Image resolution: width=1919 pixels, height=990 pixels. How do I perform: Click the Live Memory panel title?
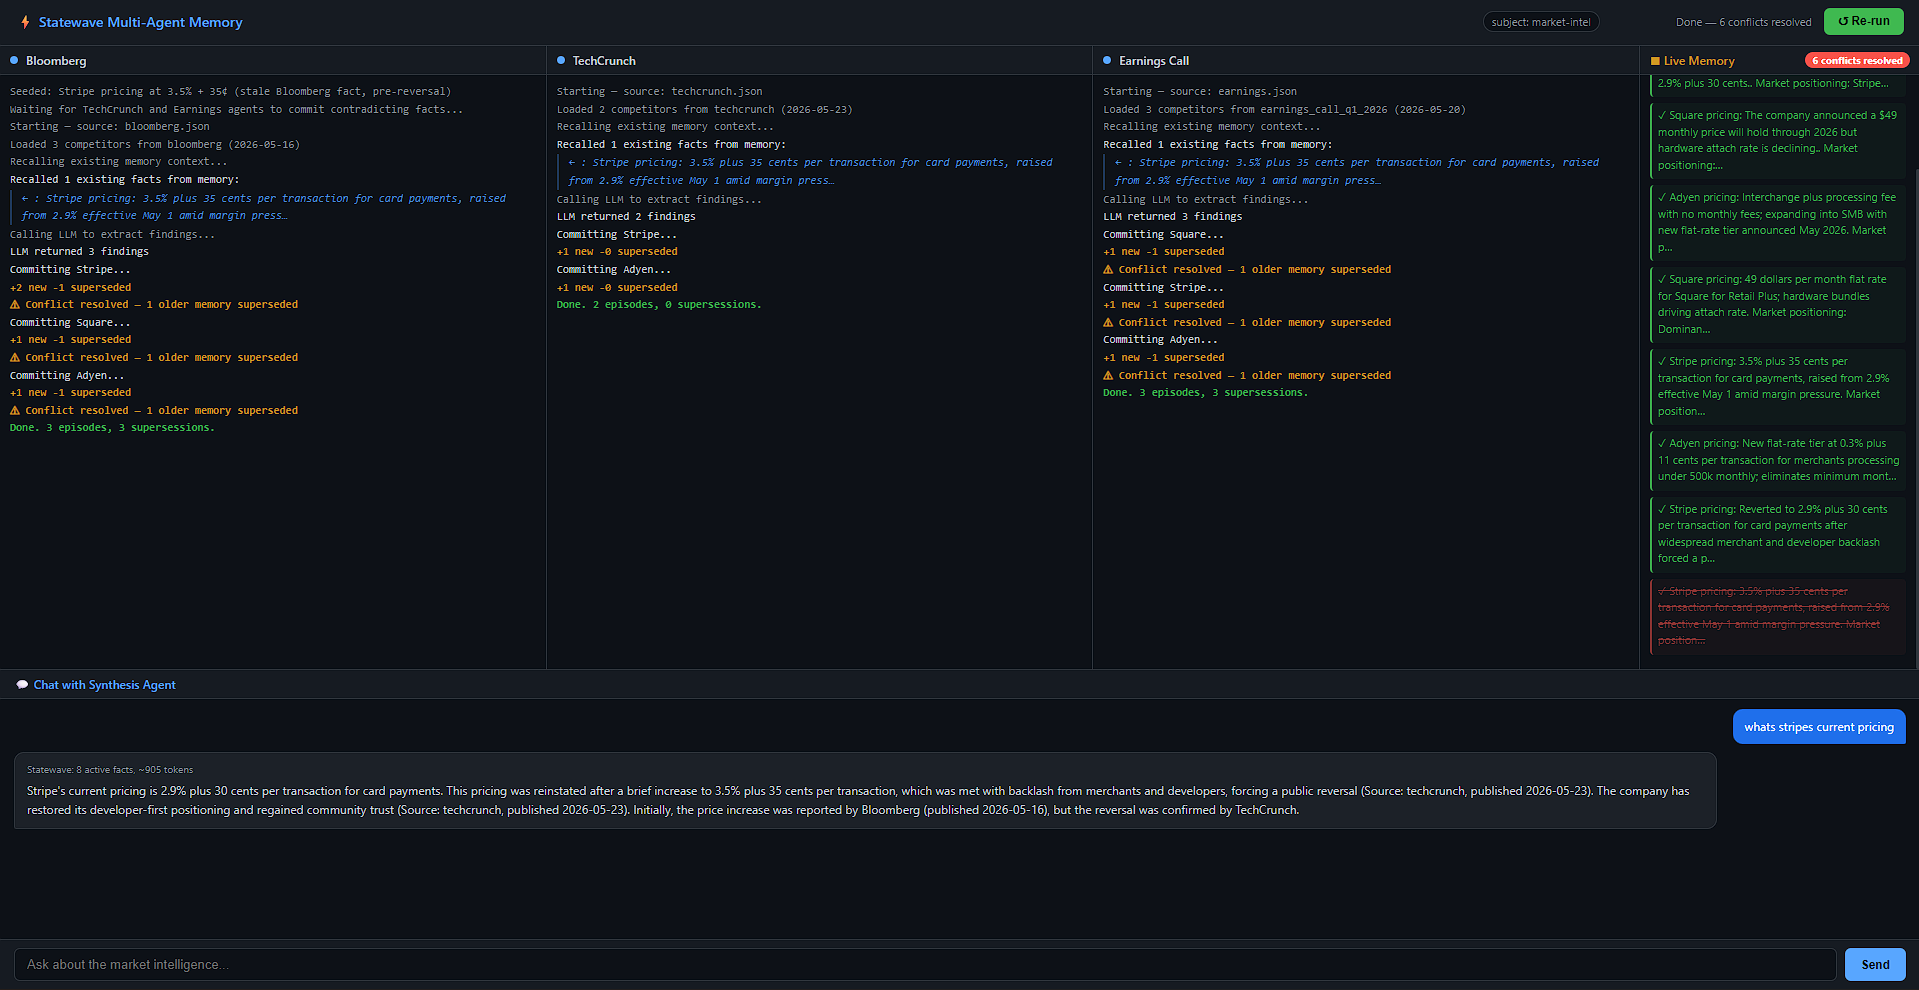coord(1698,61)
